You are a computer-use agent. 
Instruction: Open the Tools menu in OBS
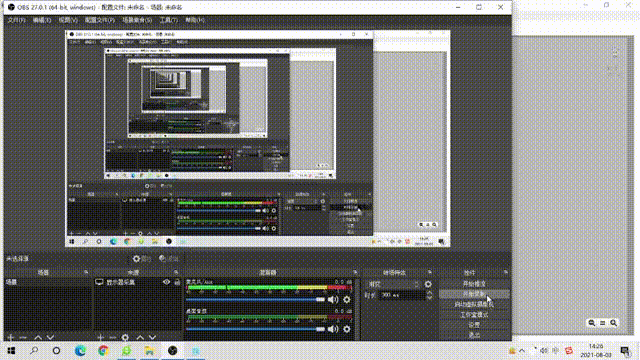[168, 20]
